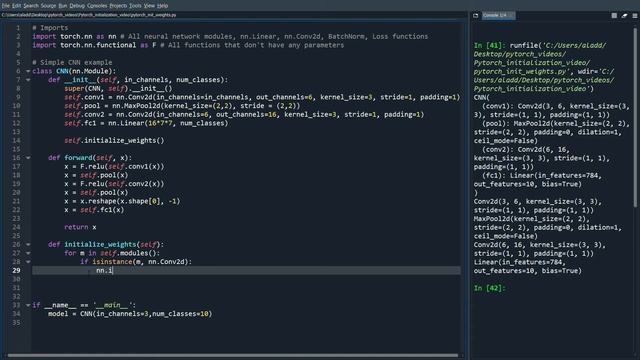Image resolution: width=640 pixels, height=360 pixels.
Task: Open the Help menu
Action: 162,6
